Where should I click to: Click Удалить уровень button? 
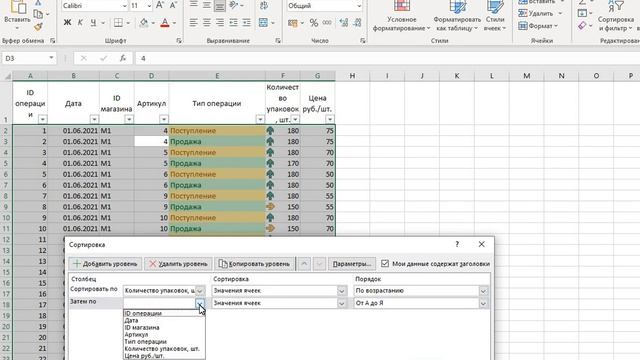point(178,264)
